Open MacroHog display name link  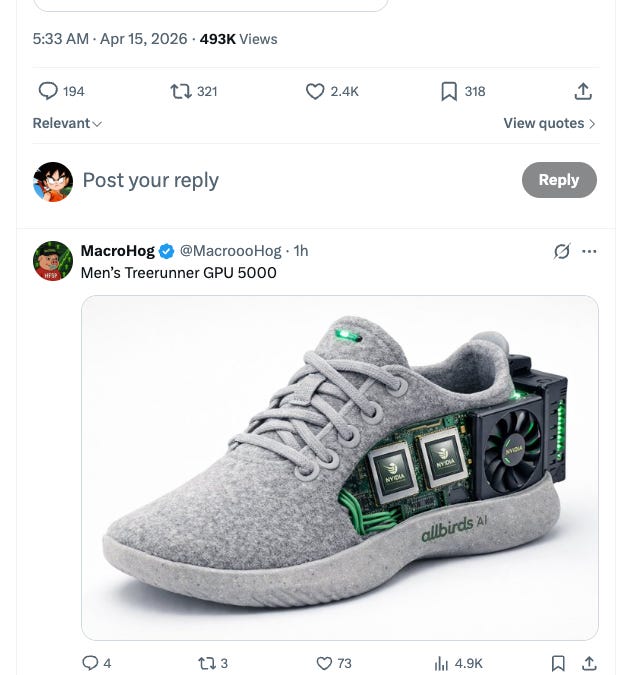[117, 251]
